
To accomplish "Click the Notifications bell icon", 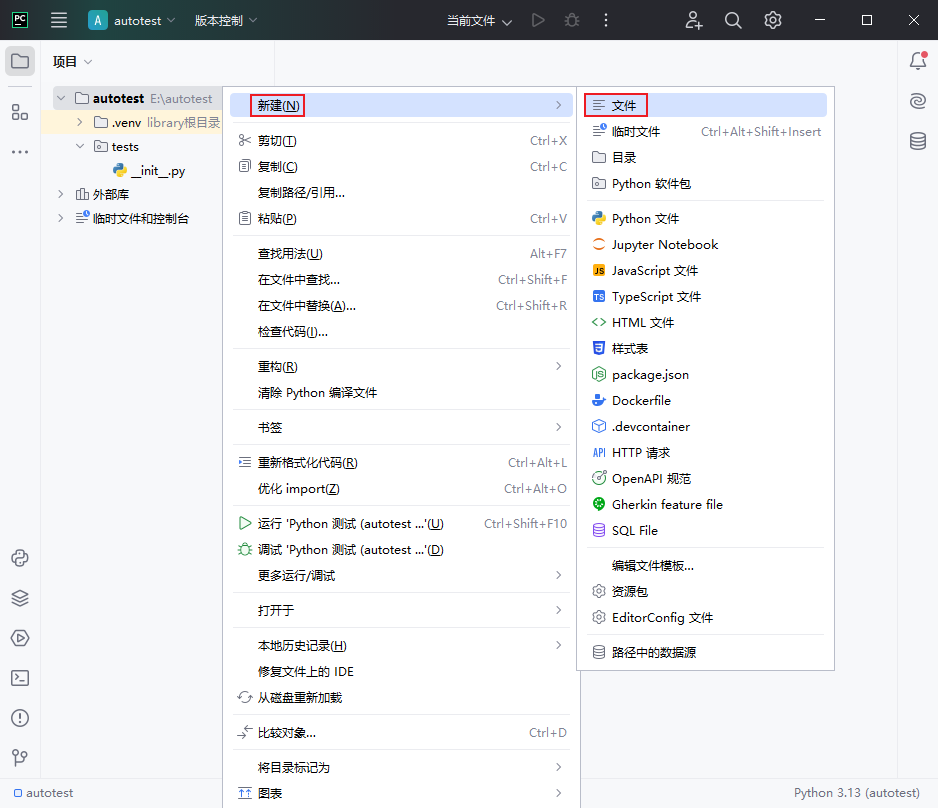I will 917,61.
